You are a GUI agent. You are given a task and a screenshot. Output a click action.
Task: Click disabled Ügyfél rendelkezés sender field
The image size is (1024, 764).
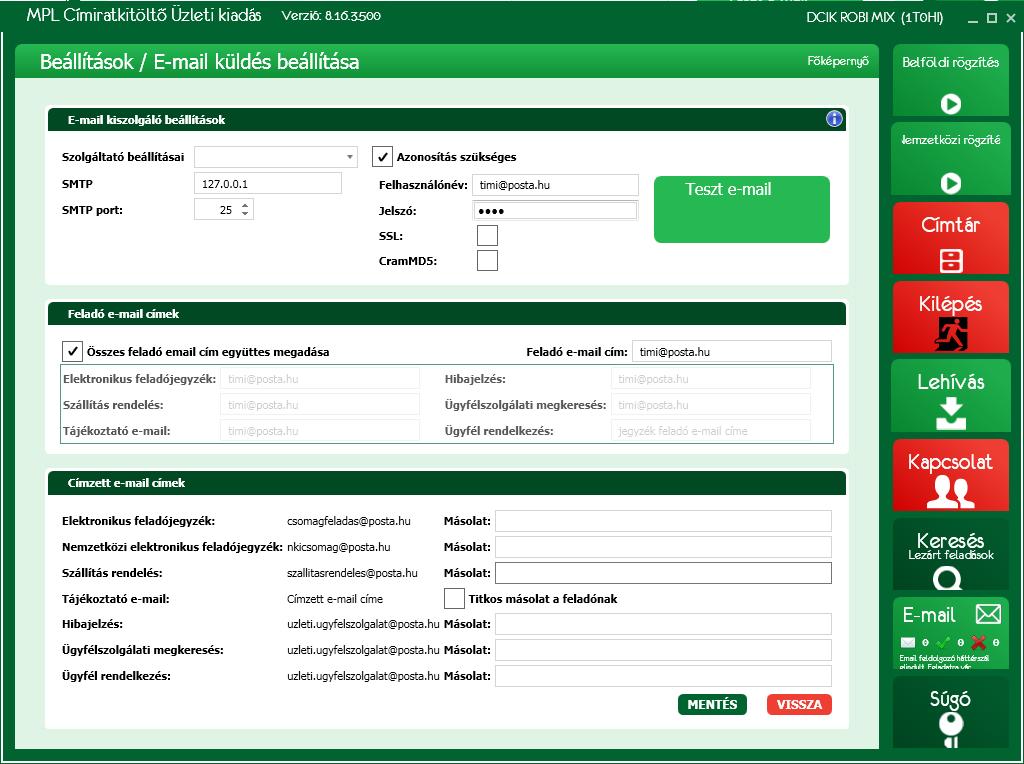pyautogui.click(x=711, y=430)
